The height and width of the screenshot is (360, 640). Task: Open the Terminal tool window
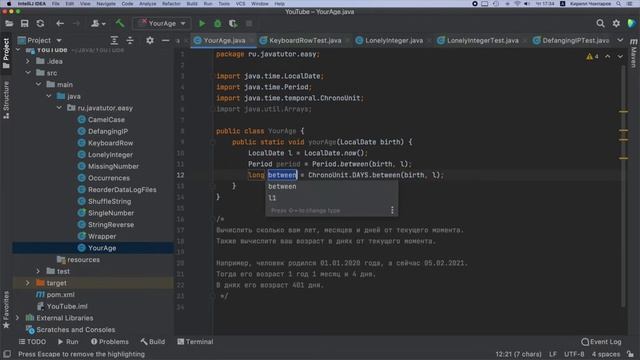195,342
